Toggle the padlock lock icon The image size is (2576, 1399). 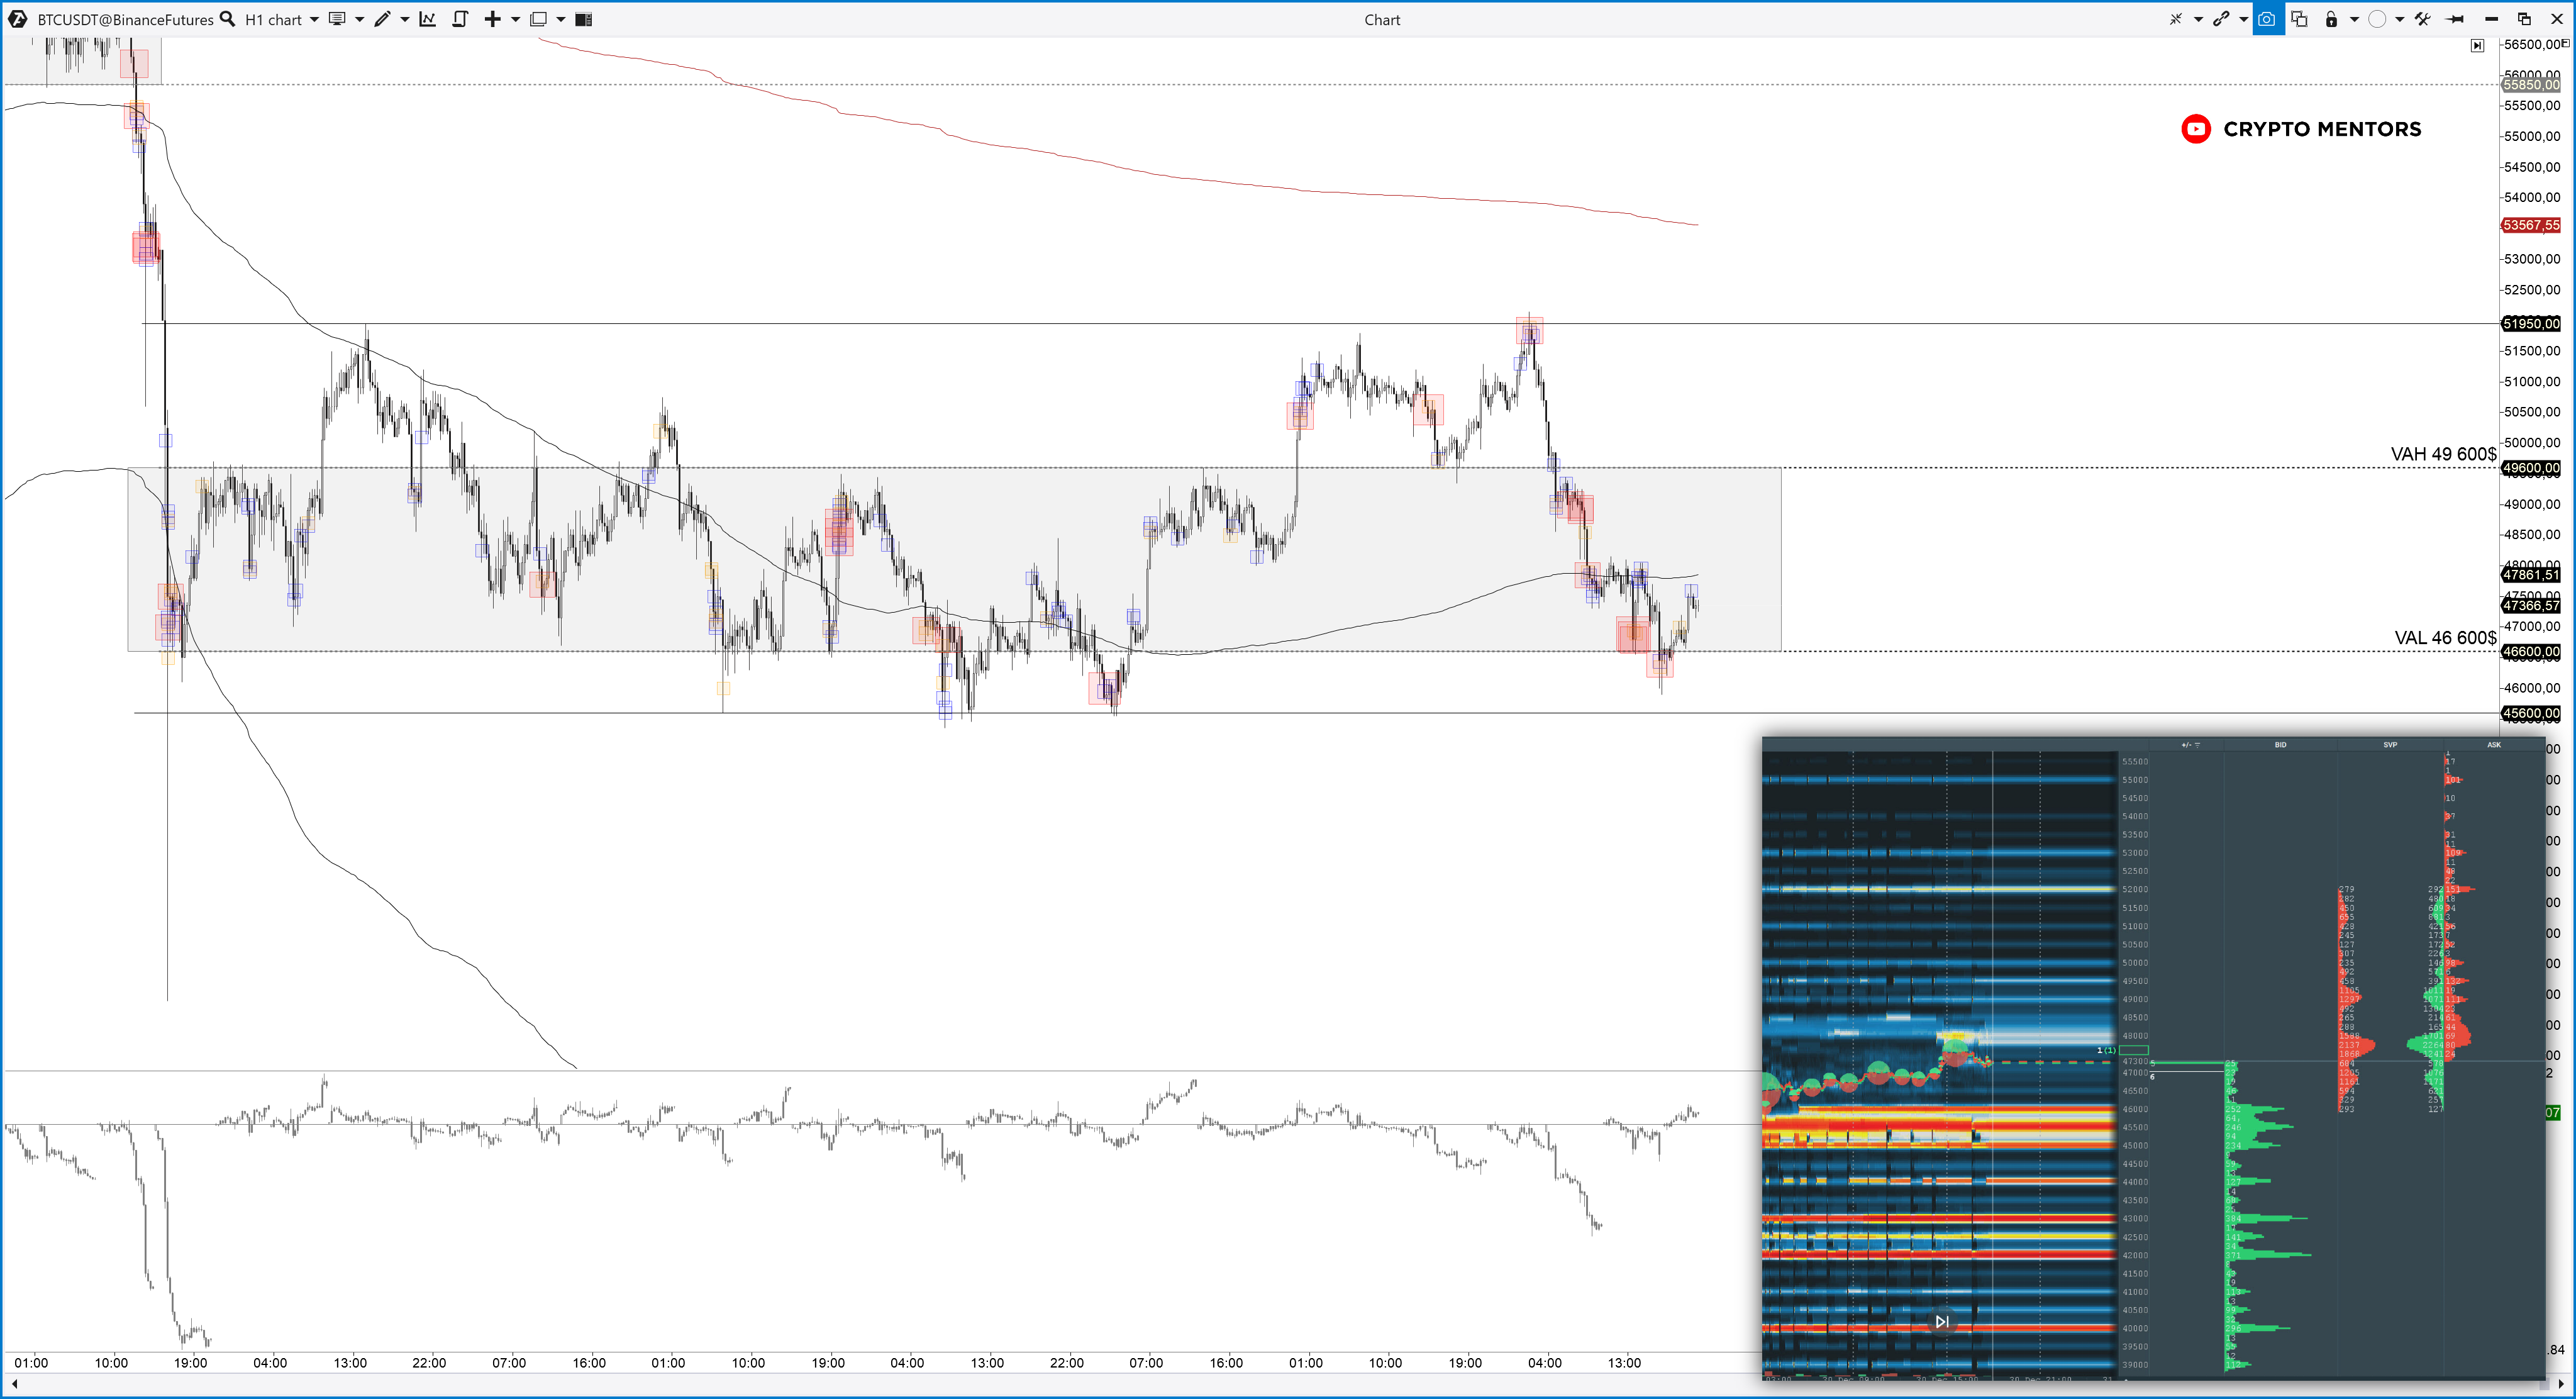click(x=2331, y=19)
